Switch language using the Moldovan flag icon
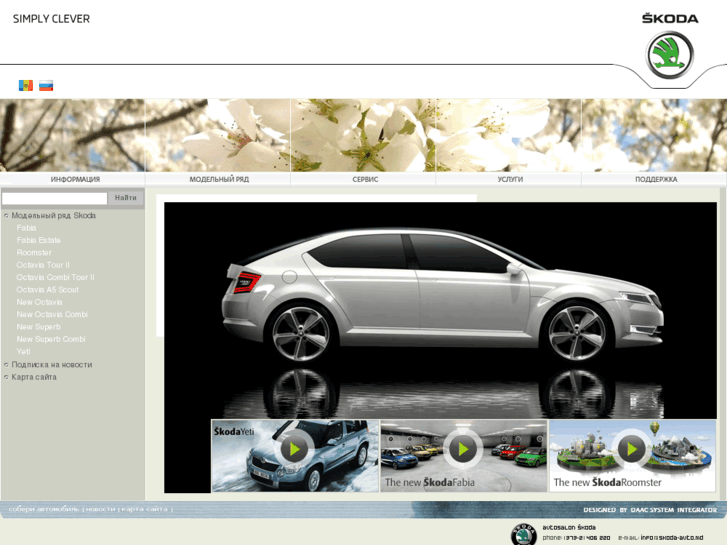Viewport: 727px width, 545px height. [x=26, y=85]
